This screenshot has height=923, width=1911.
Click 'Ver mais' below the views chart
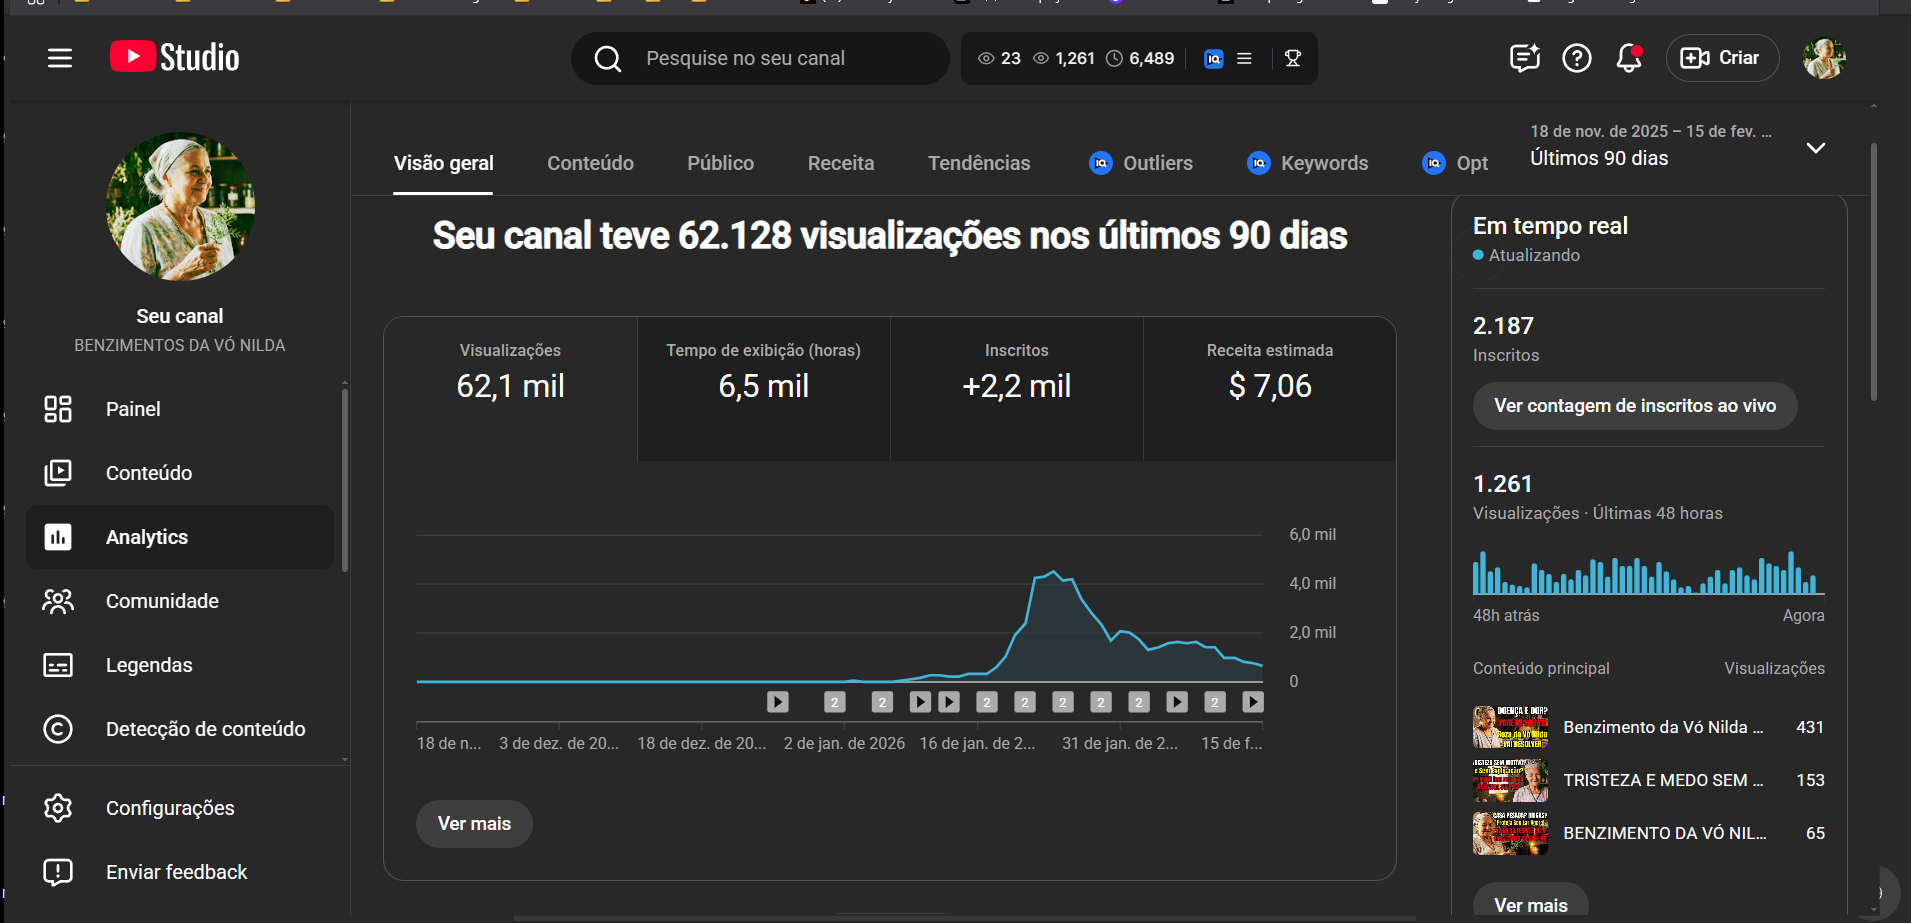(474, 824)
